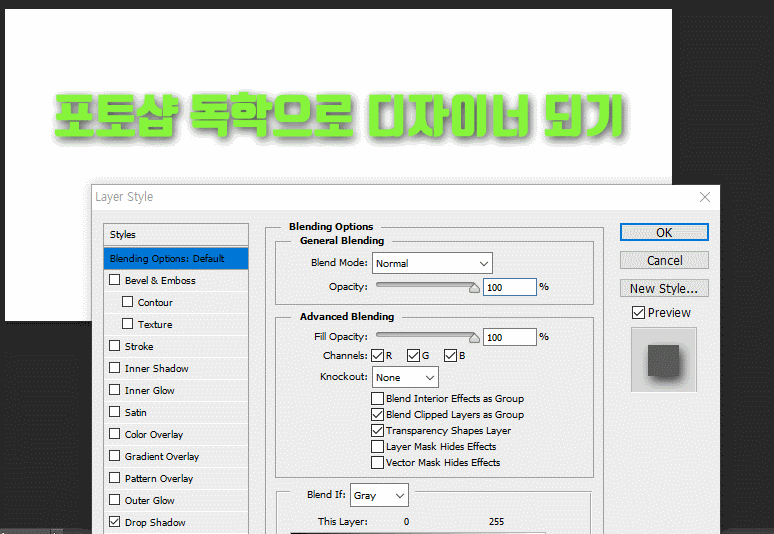Open the Blend If dropdown
774x534 pixels.
tap(379, 496)
